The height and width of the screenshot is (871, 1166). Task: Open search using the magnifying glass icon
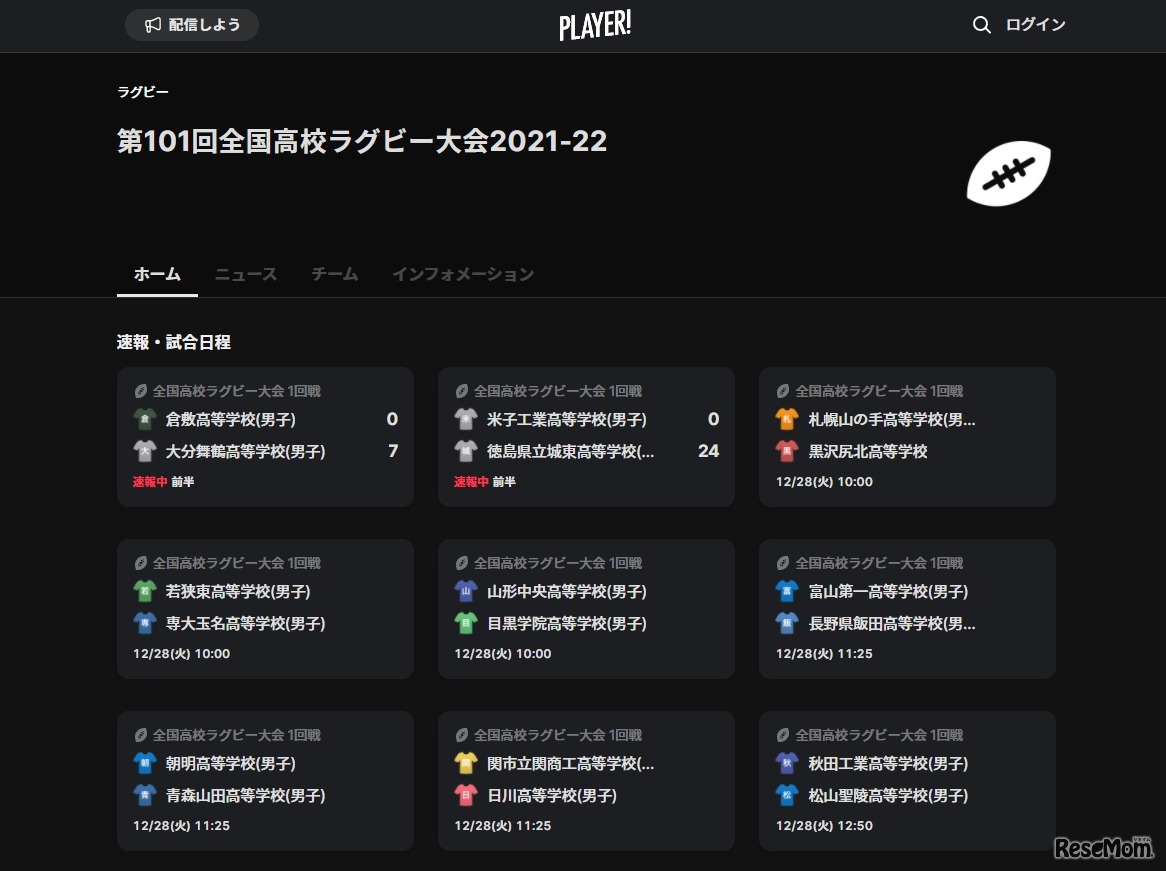(x=981, y=25)
